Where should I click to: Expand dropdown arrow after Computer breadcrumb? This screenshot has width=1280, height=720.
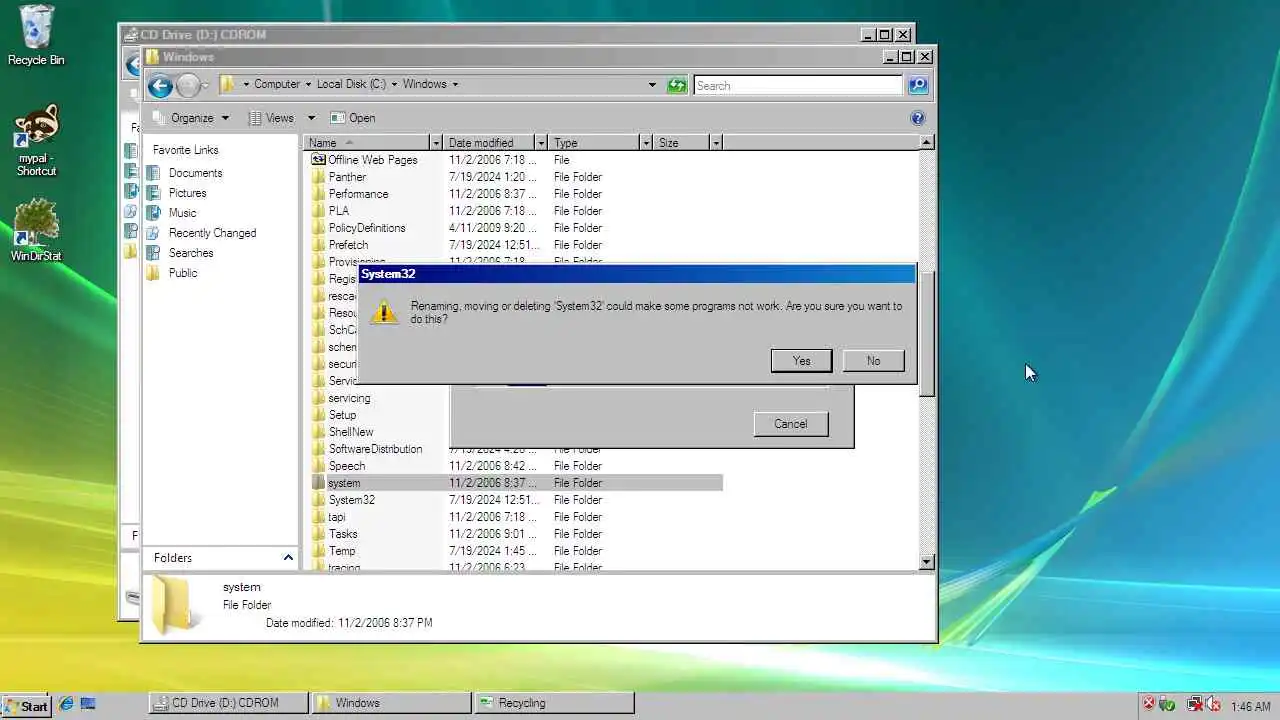308,85
